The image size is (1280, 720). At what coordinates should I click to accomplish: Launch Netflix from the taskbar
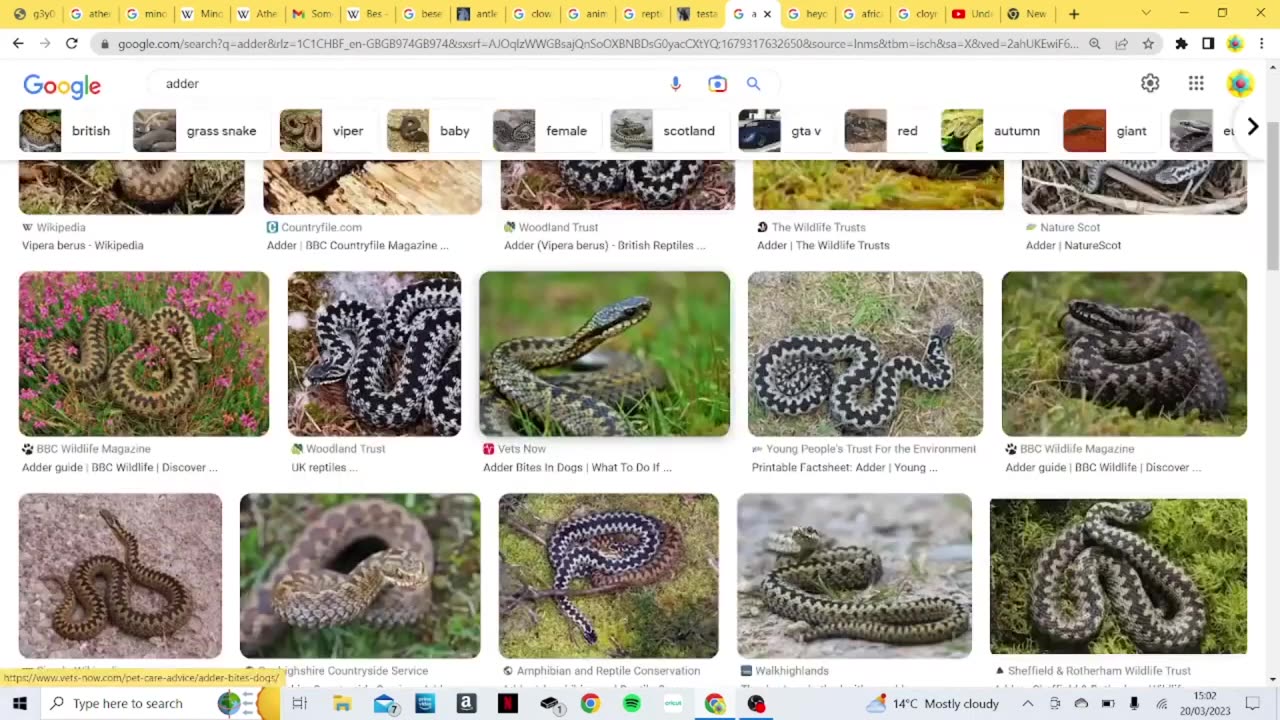click(x=507, y=704)
